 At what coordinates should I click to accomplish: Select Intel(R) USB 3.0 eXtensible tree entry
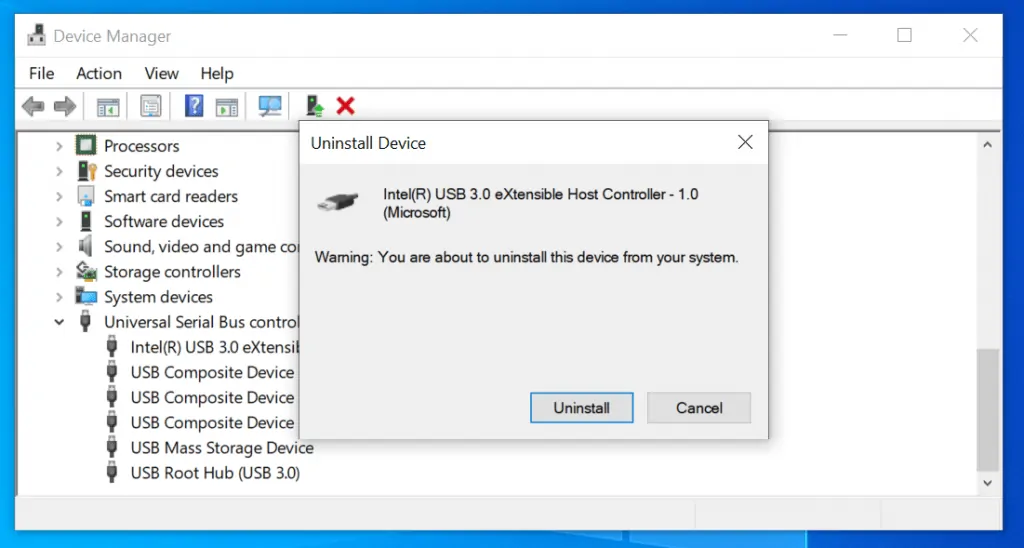click(214, 347)
